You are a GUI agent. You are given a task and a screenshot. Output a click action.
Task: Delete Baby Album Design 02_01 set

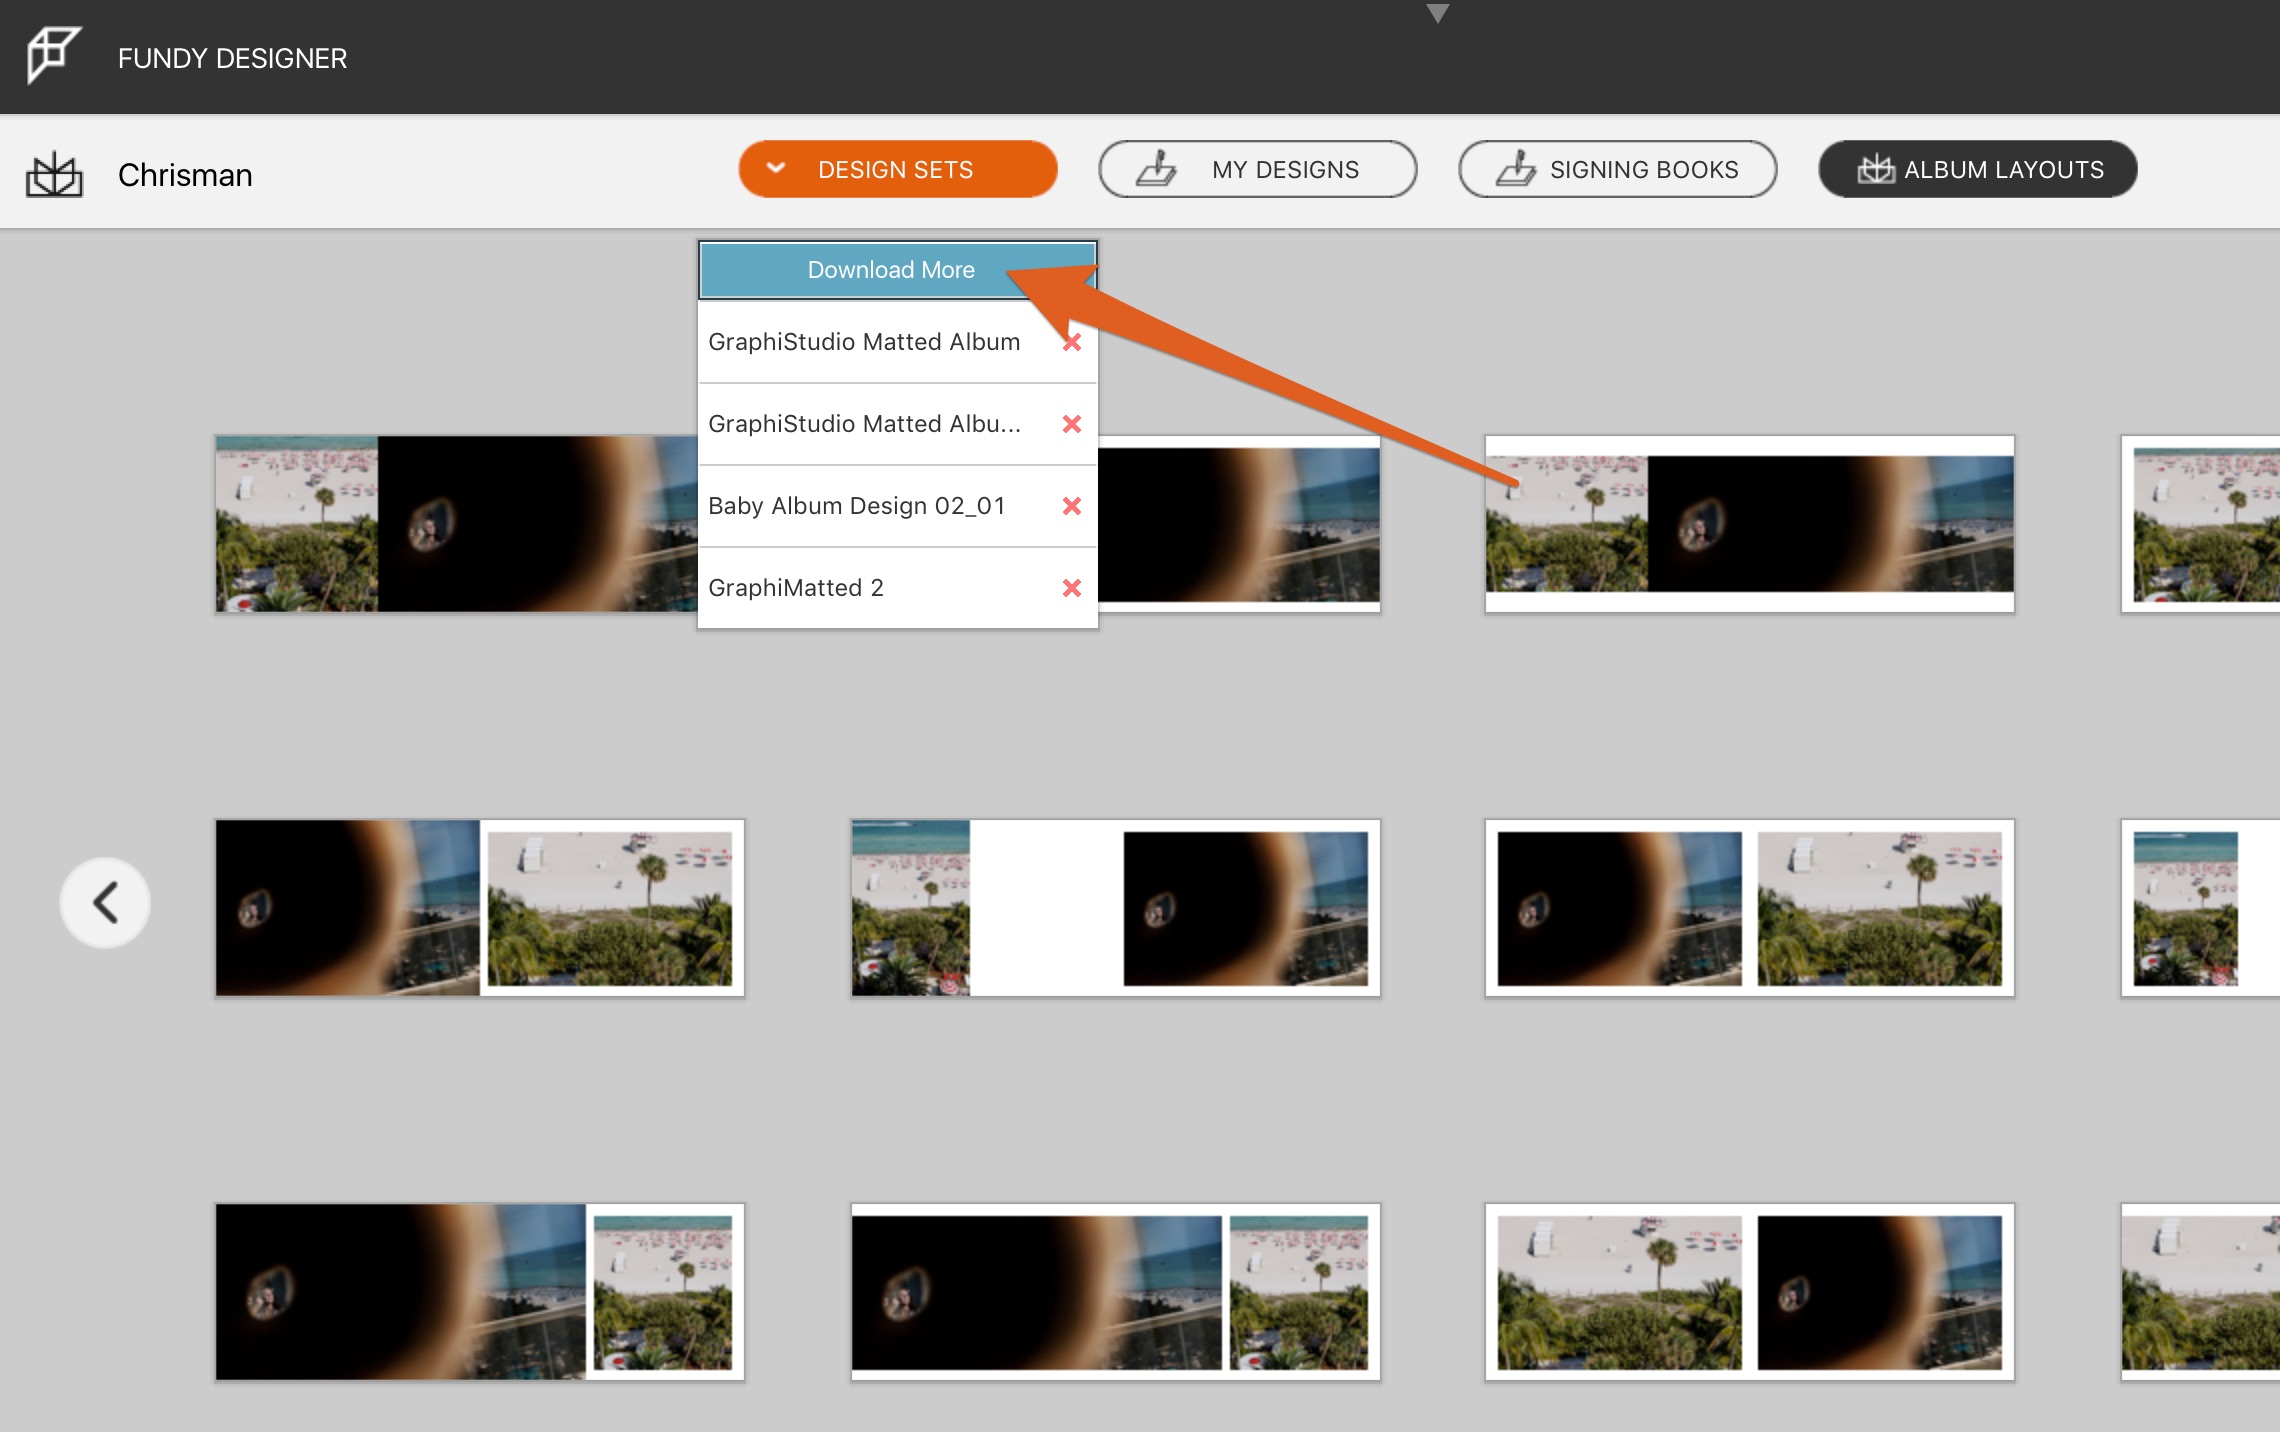click(x=1072, y=506)
